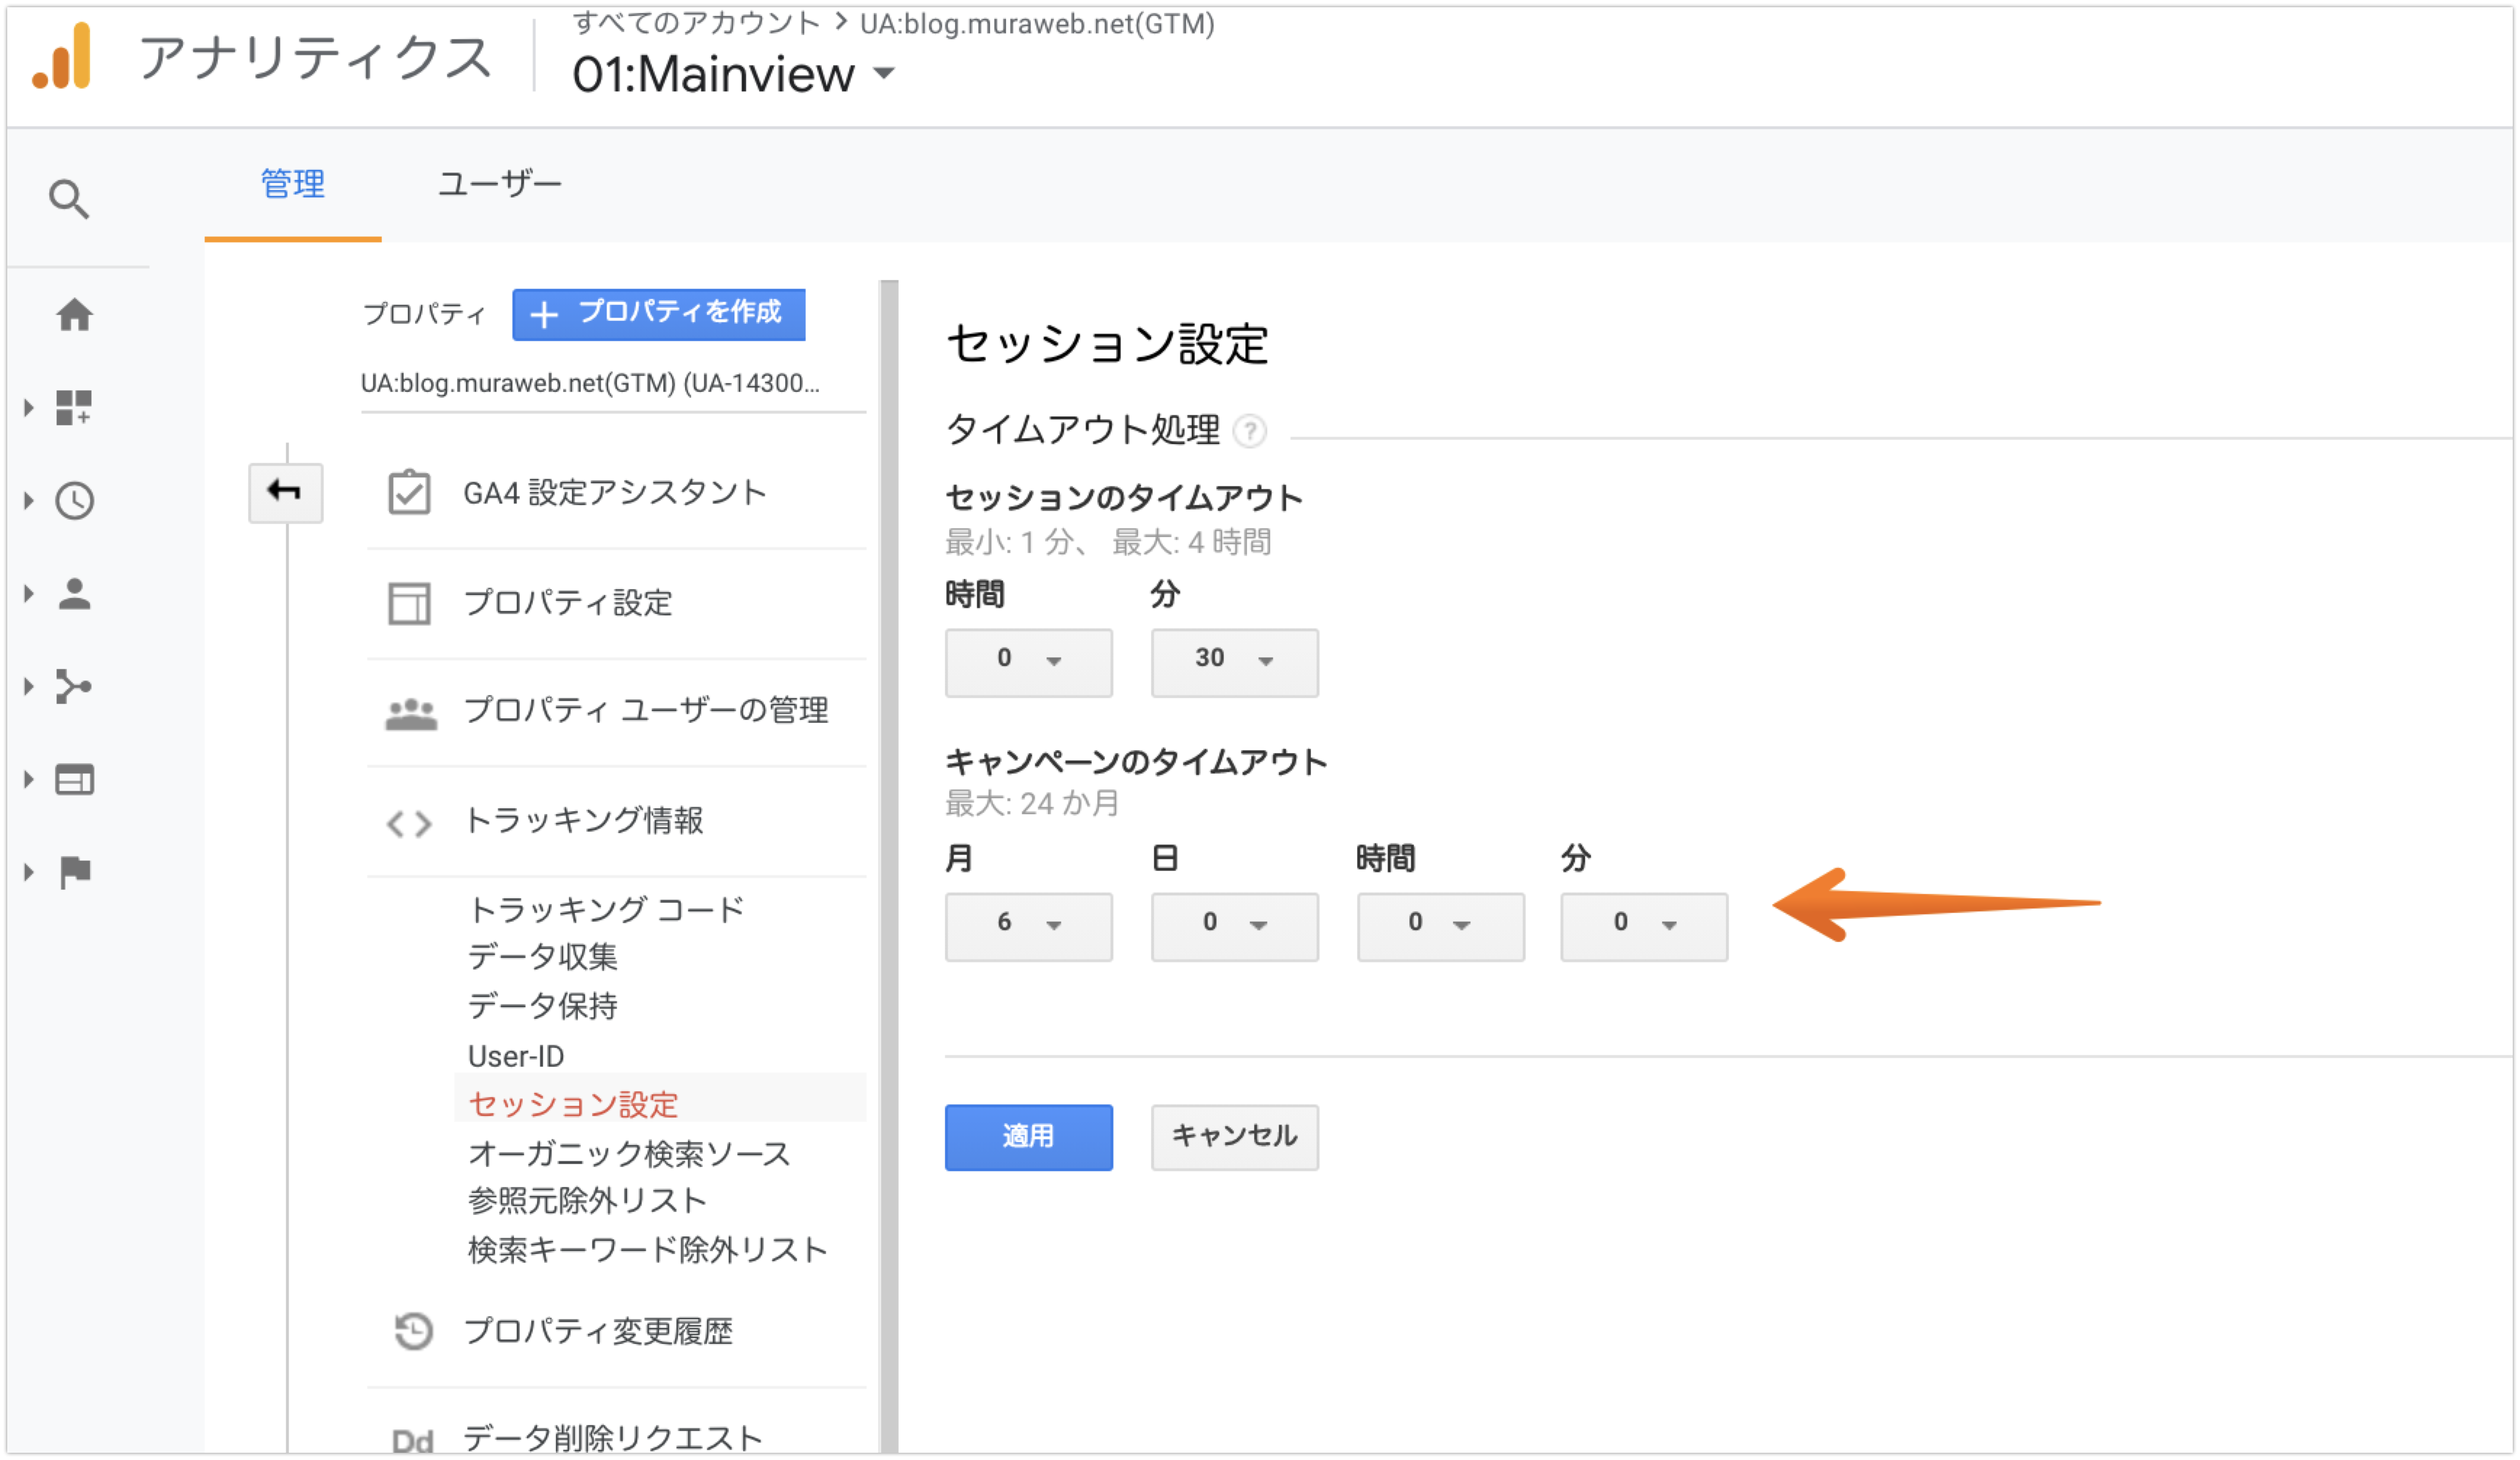This screenshot has height=1460, width=2520.
Task: Open Audience reports person icon
Action: [74, 593]
